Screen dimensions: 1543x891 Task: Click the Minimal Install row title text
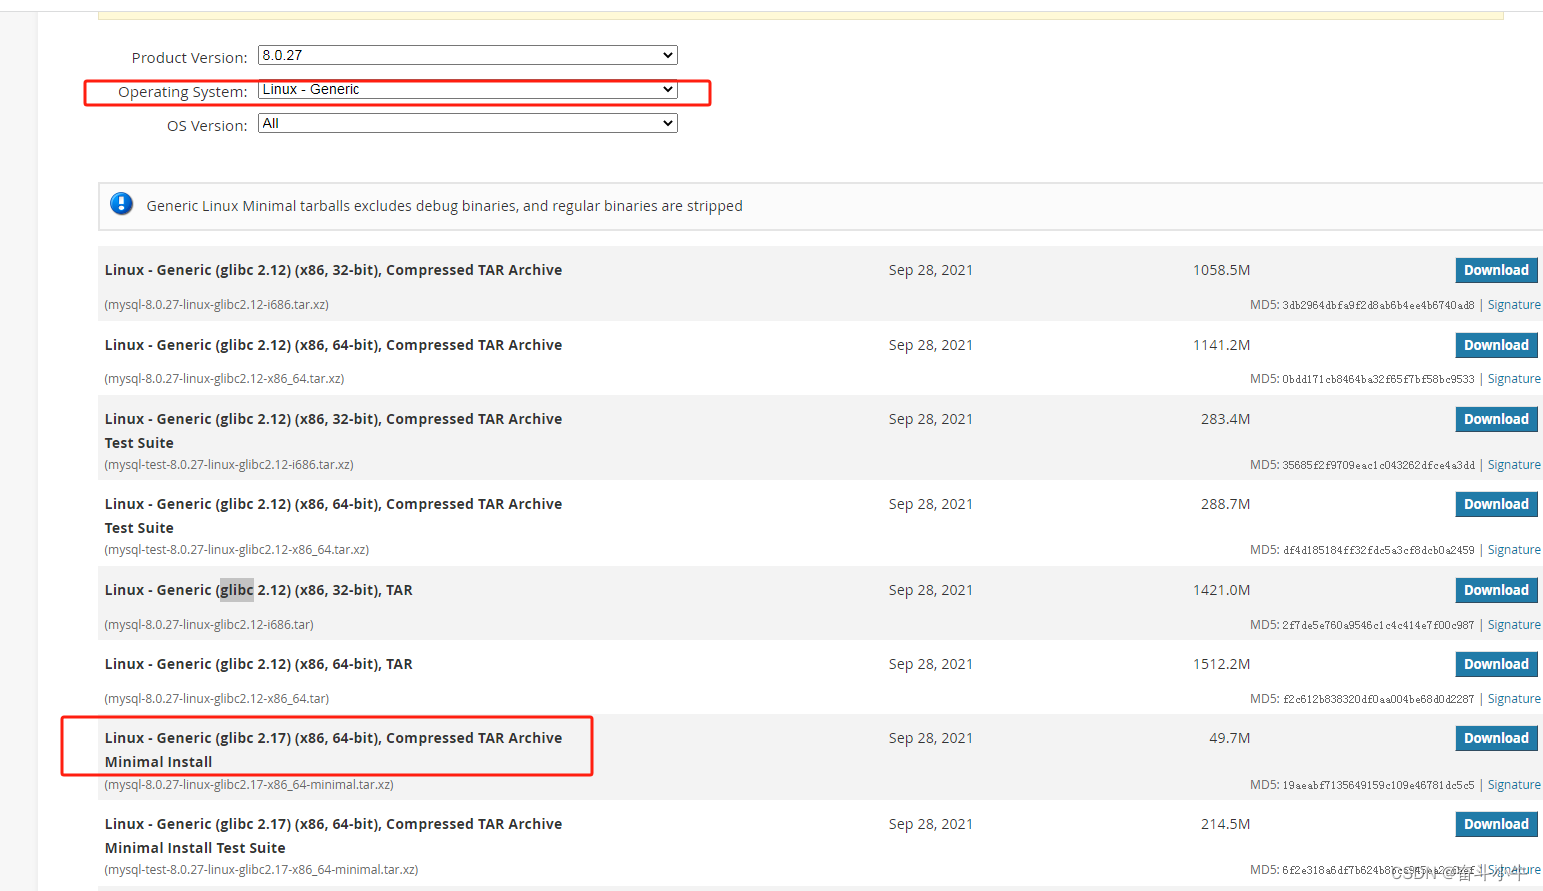[333, 750]
